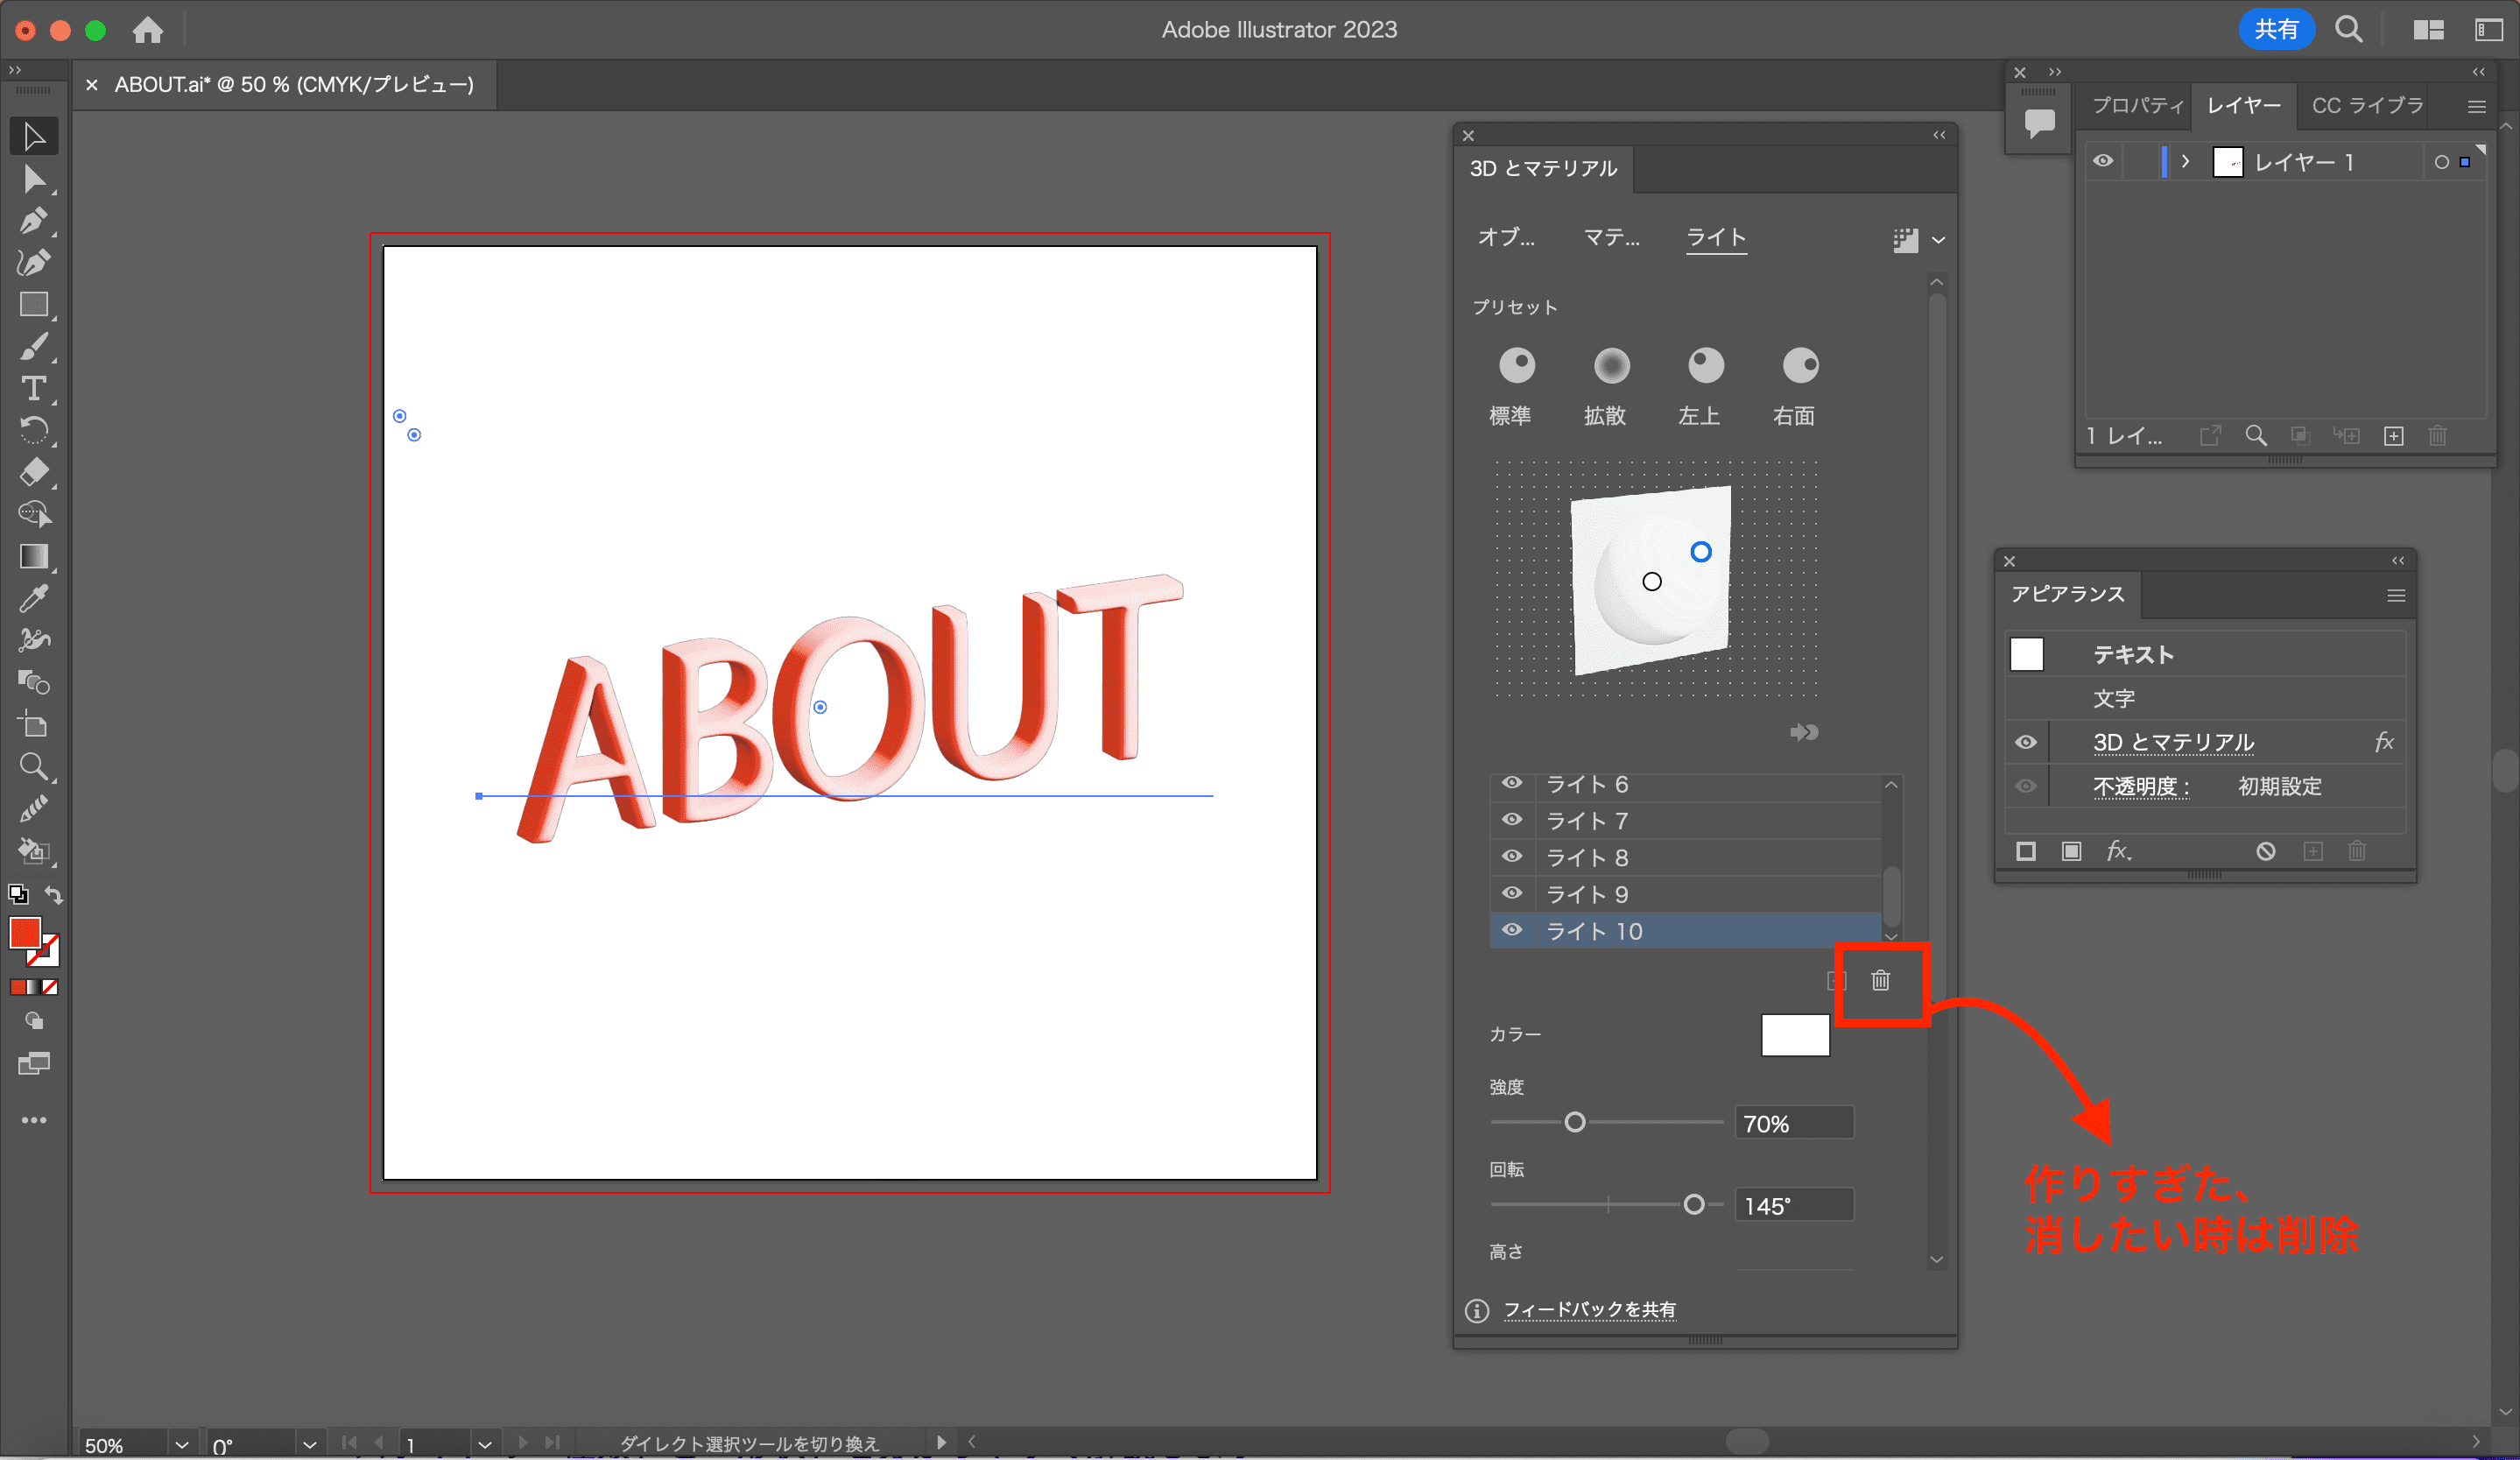
Task: Switch to the オブジェクト tab
Action: pyautogui.click(x=1504, y=238)
